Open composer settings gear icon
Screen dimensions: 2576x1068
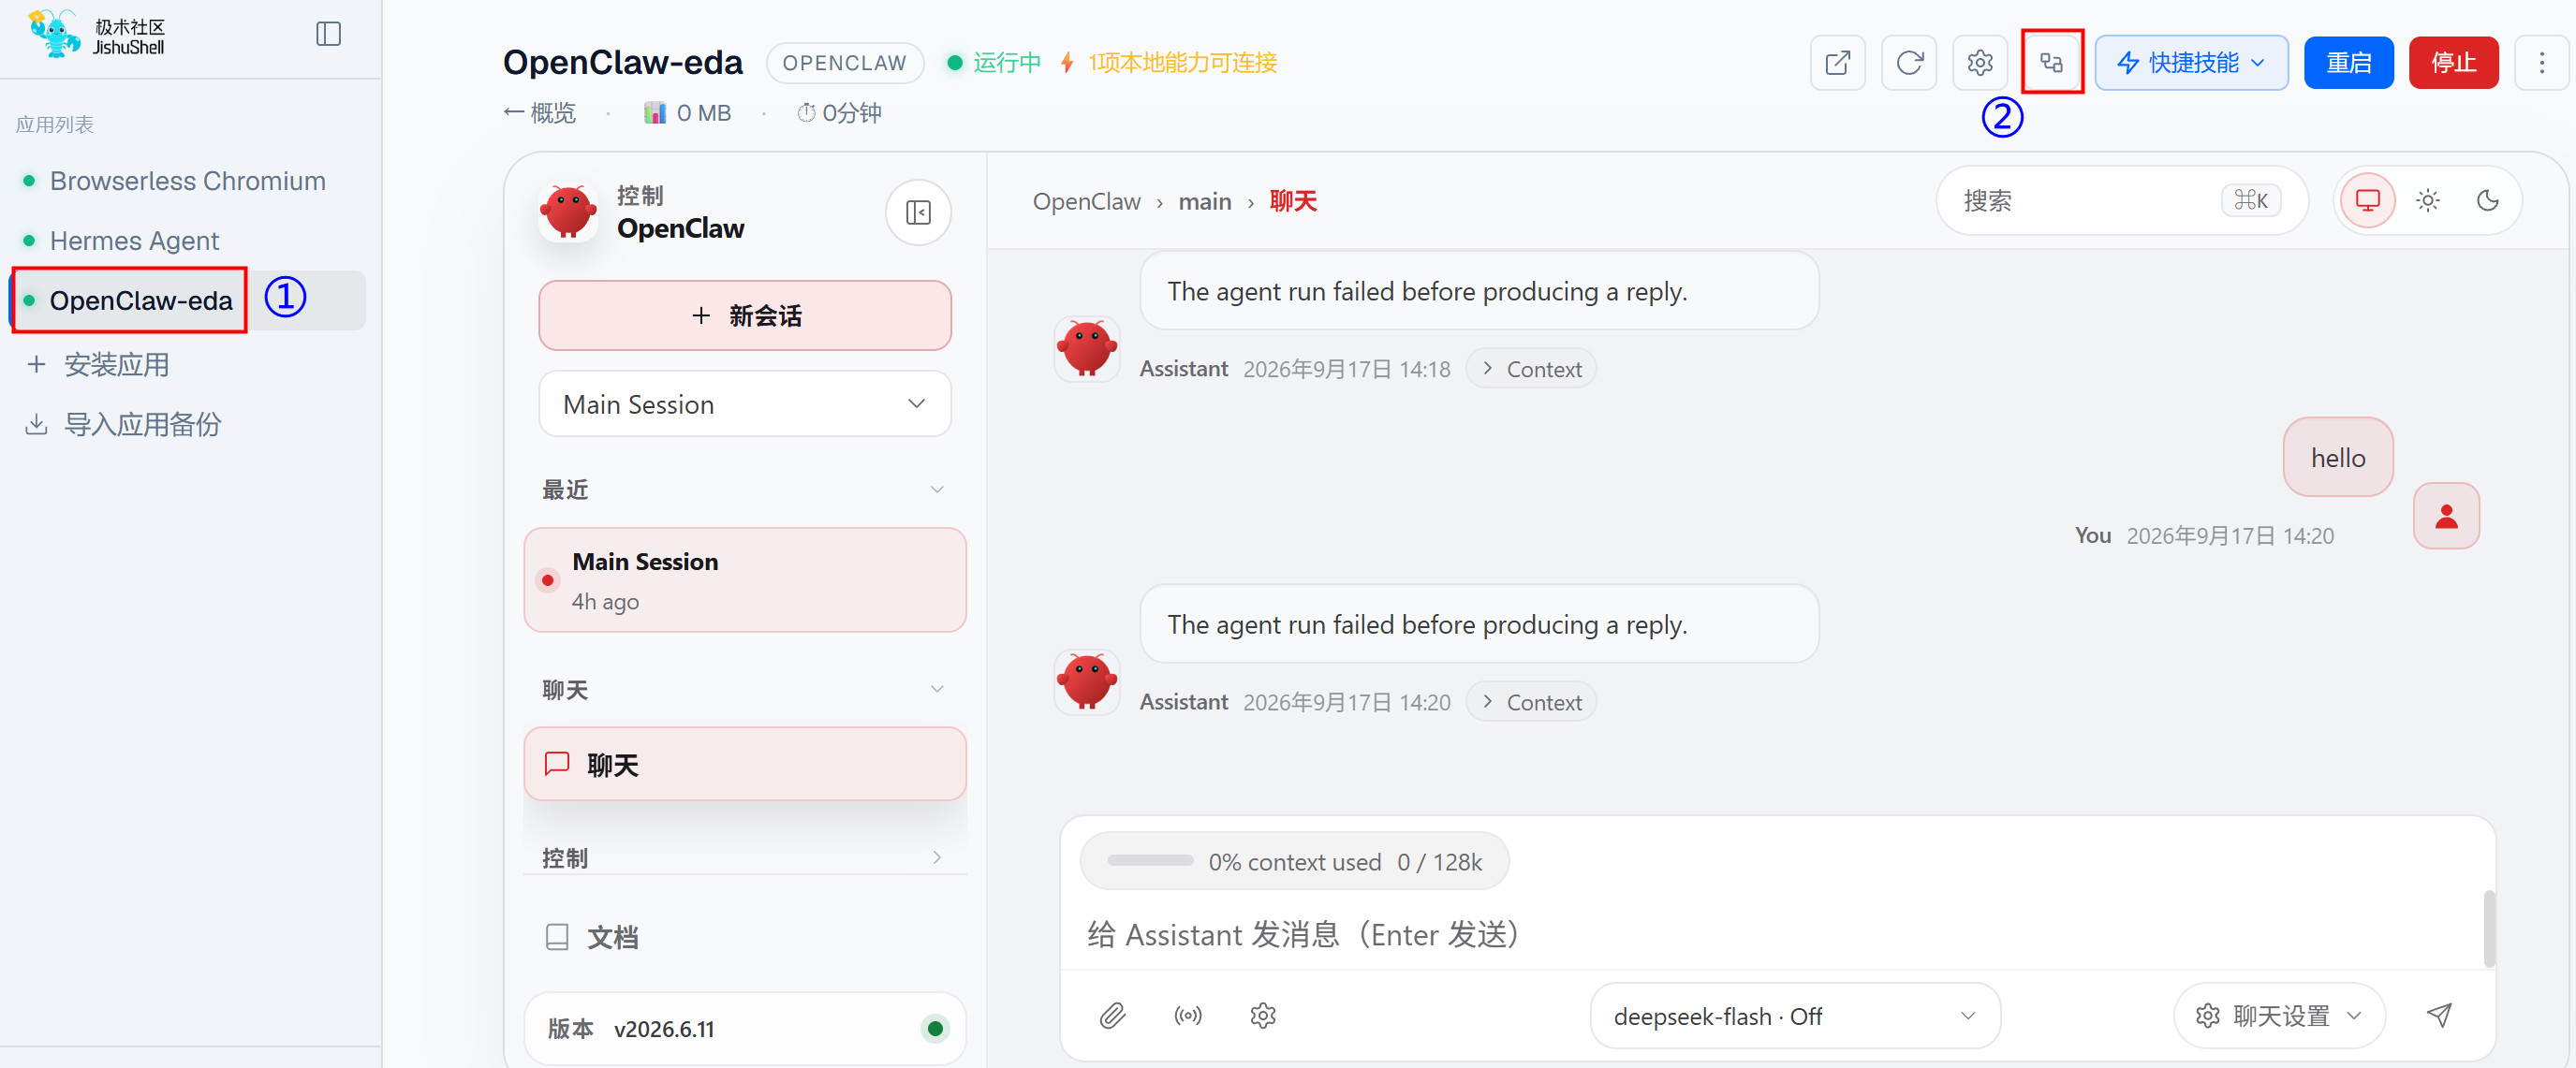pyautogui.click(x=1262, y=1016)
